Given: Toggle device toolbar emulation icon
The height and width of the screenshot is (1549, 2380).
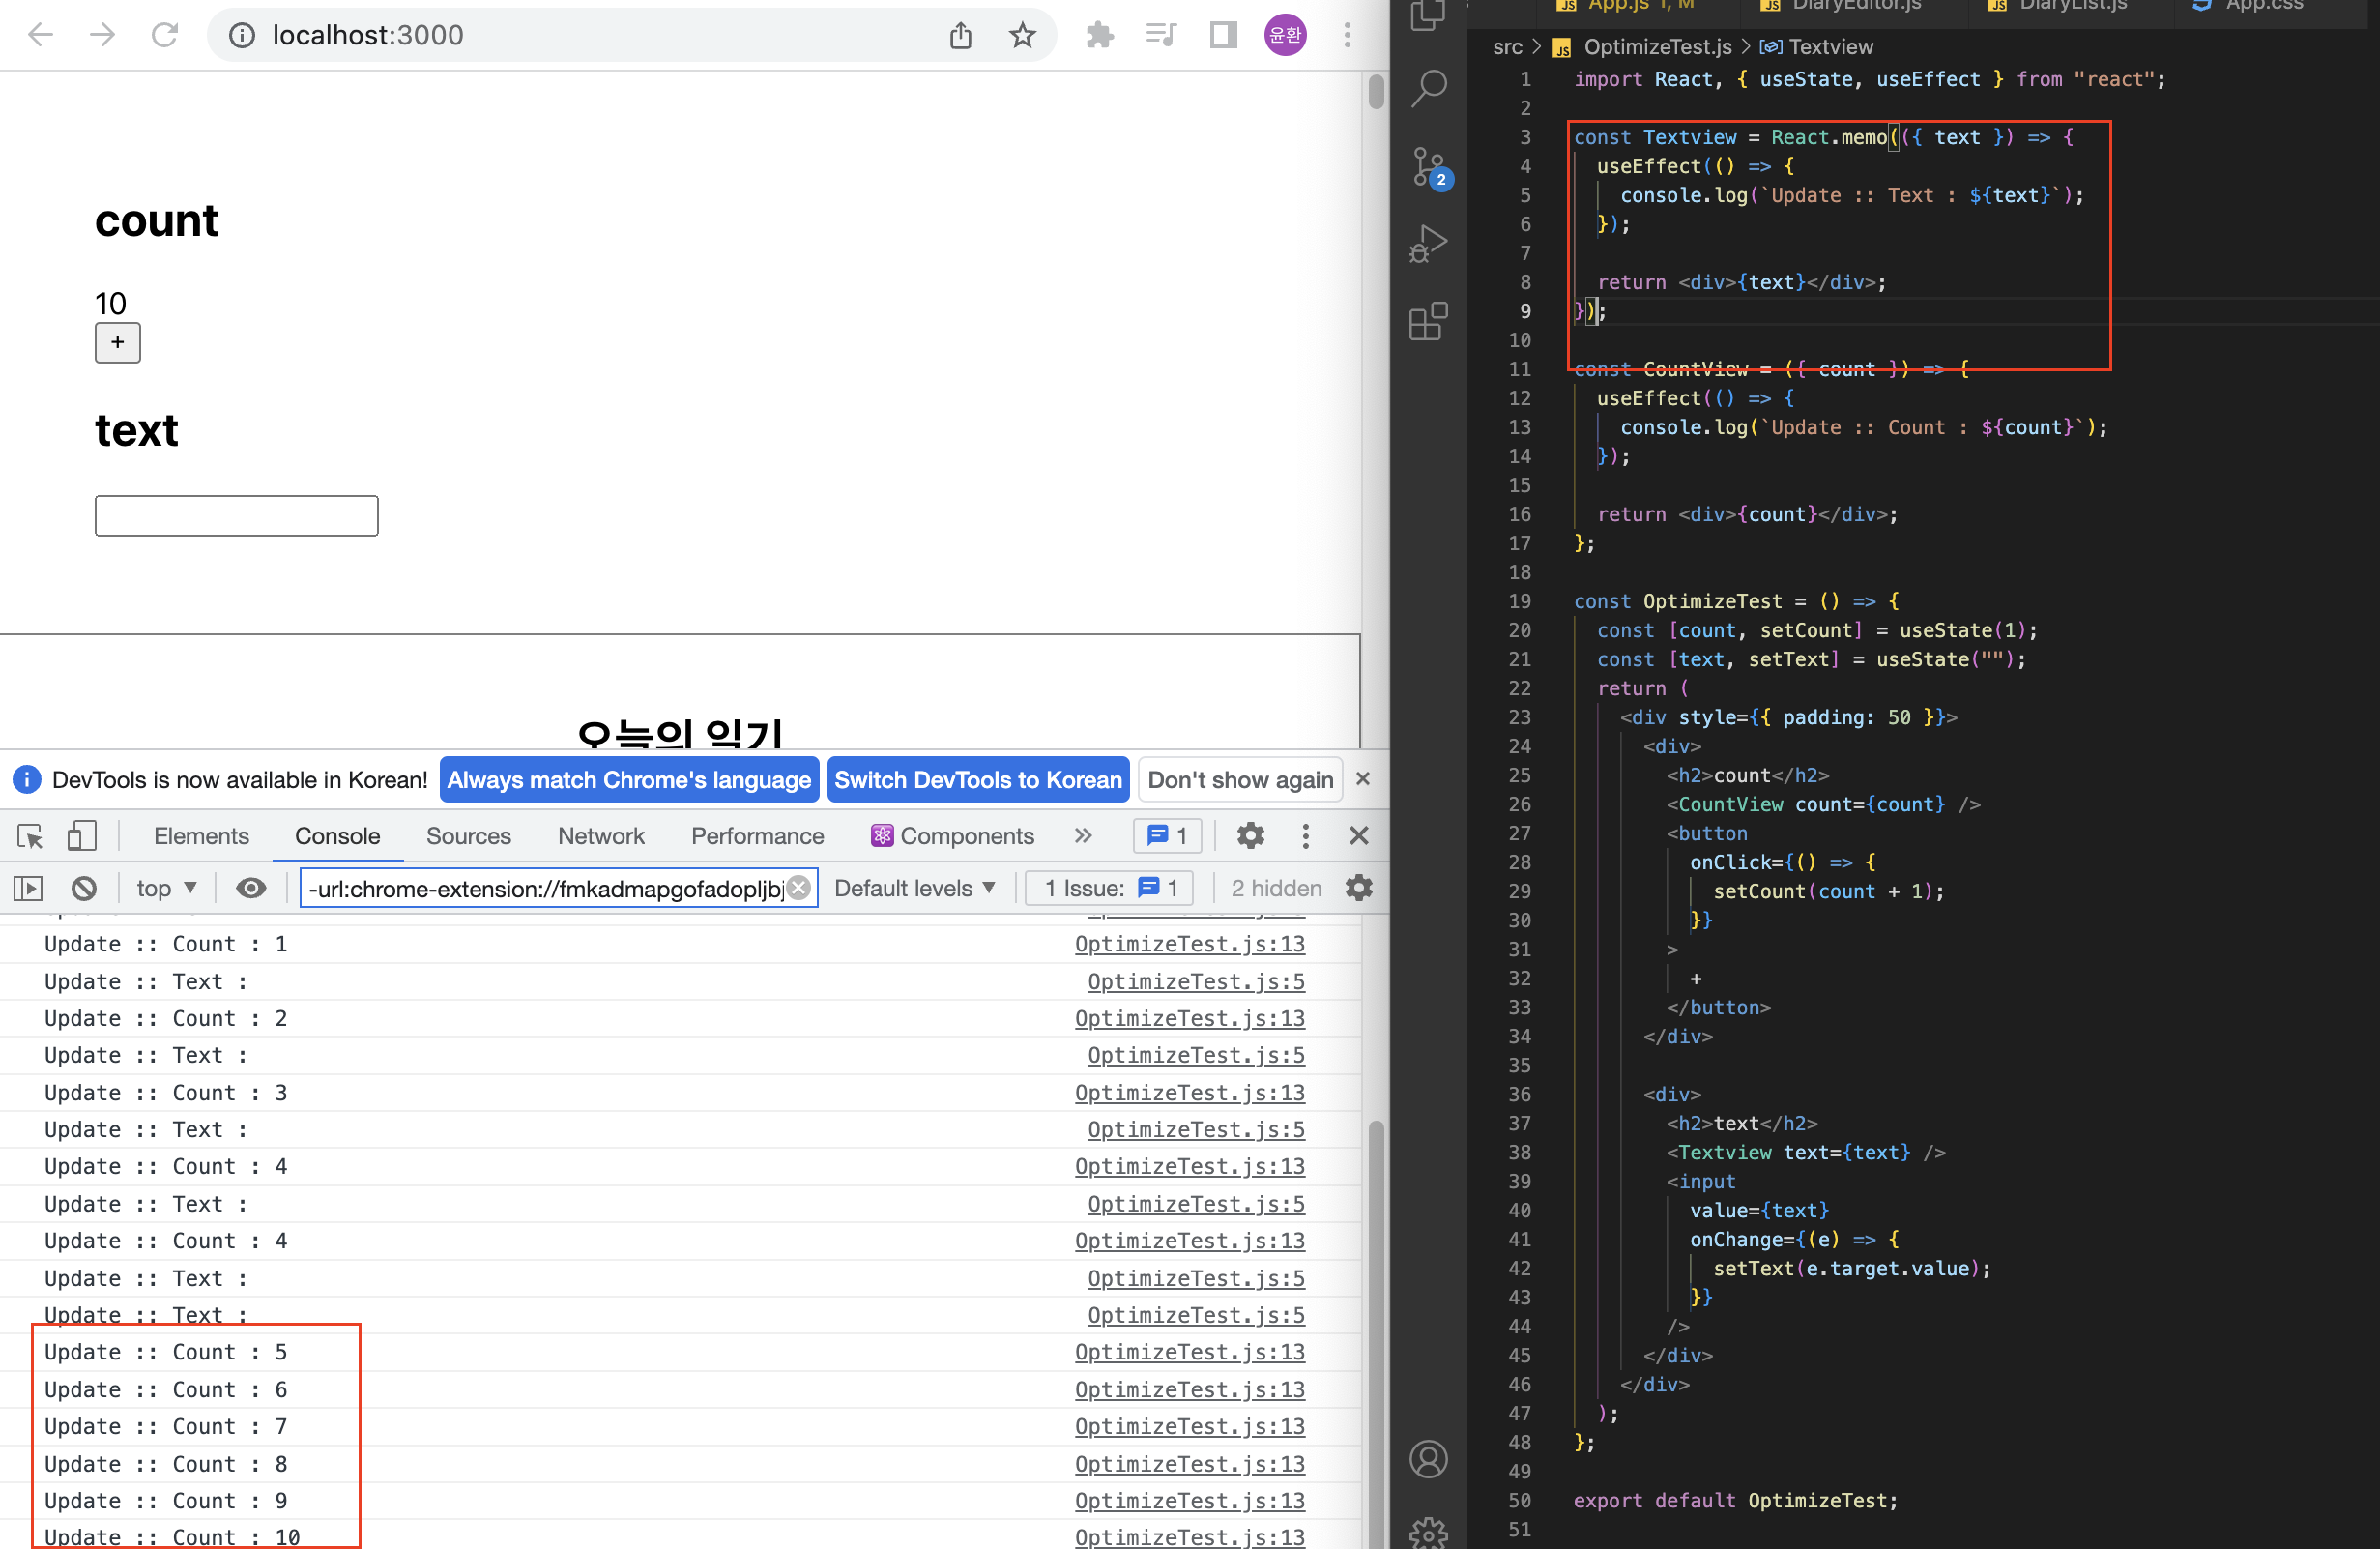Looking at the screenshot, I should (81, 836).
